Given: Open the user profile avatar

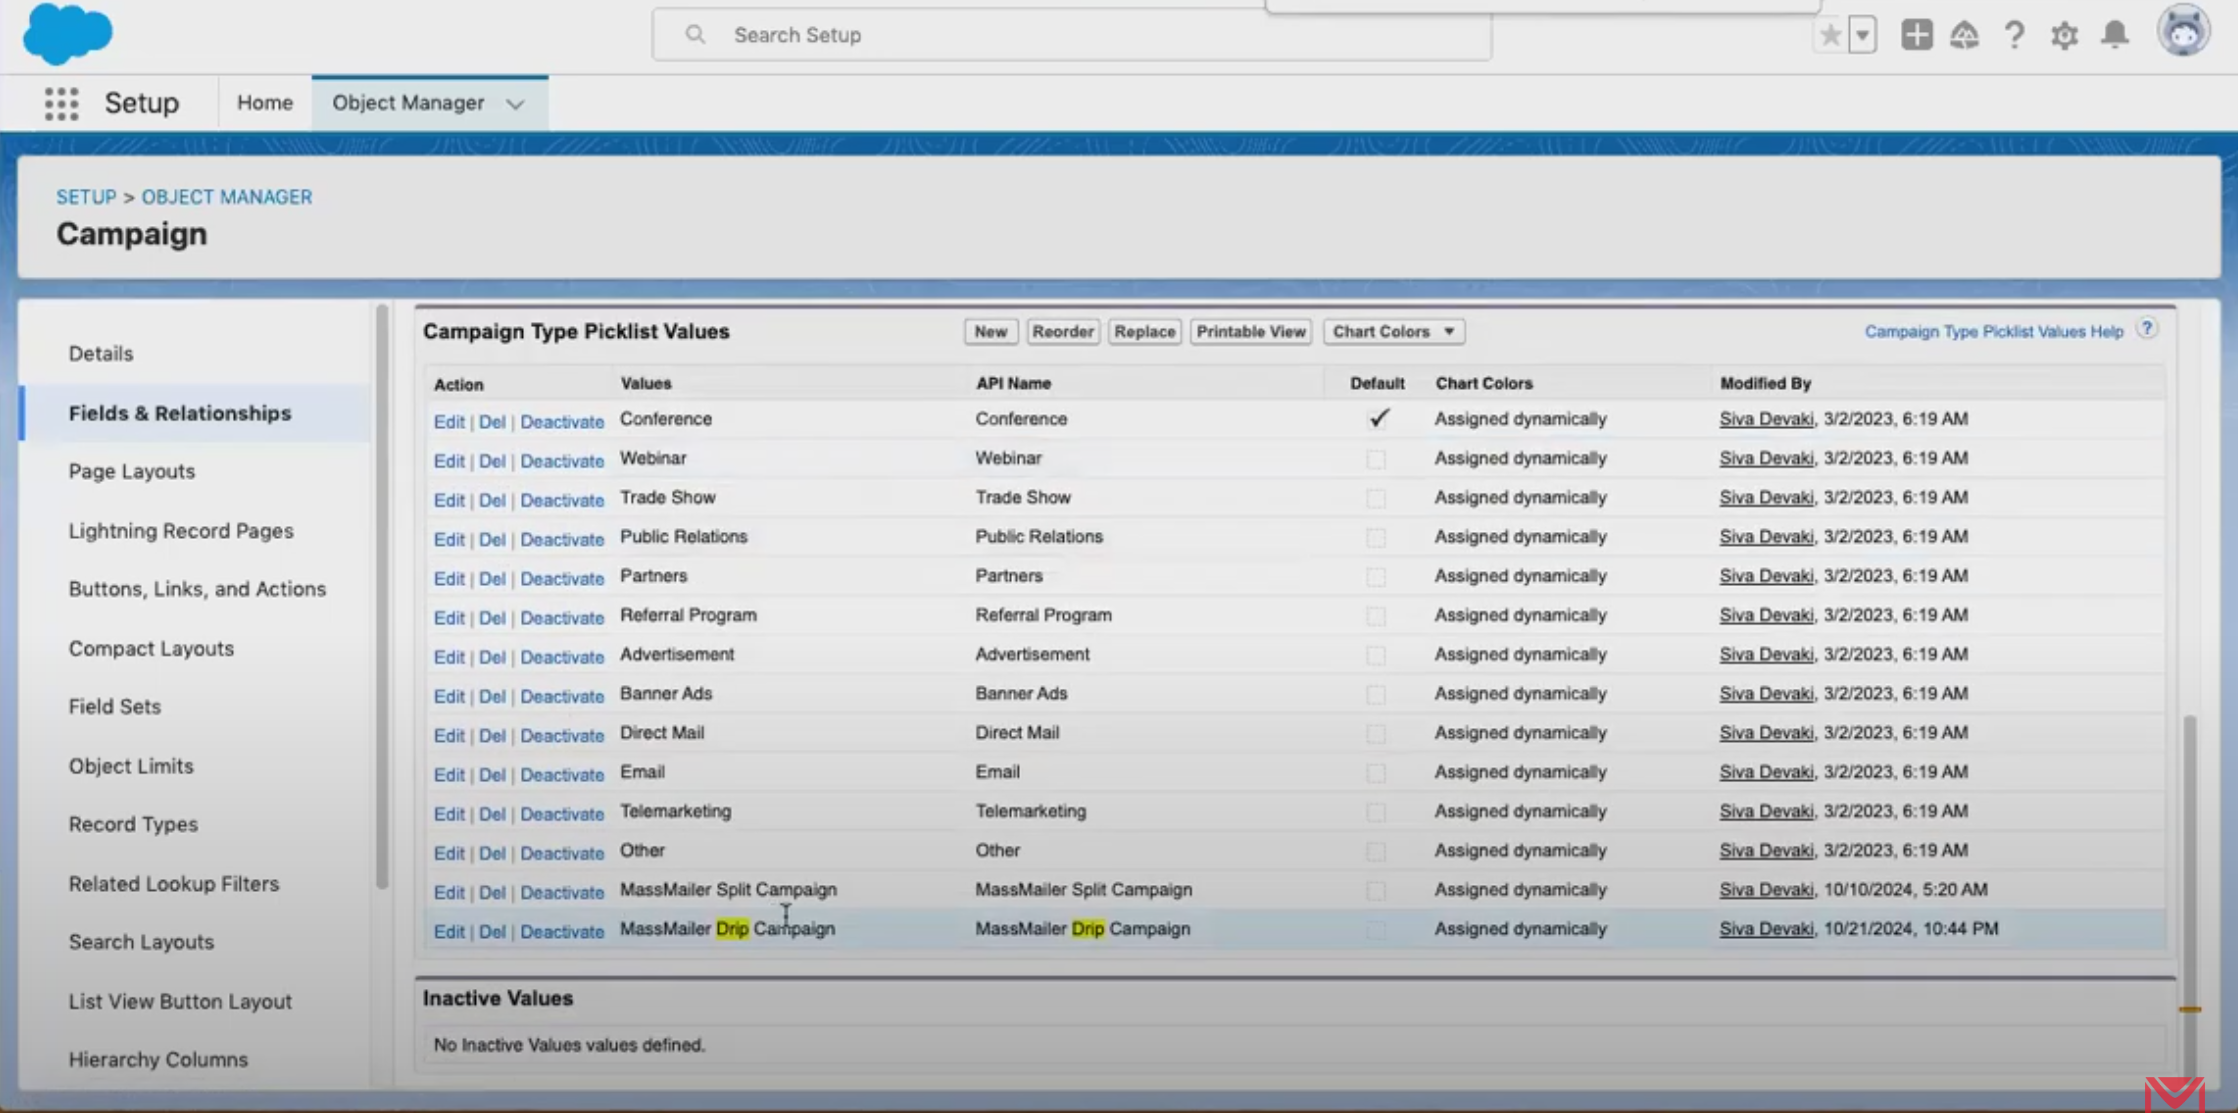Looking at the screenshot, I should 2183,32.
